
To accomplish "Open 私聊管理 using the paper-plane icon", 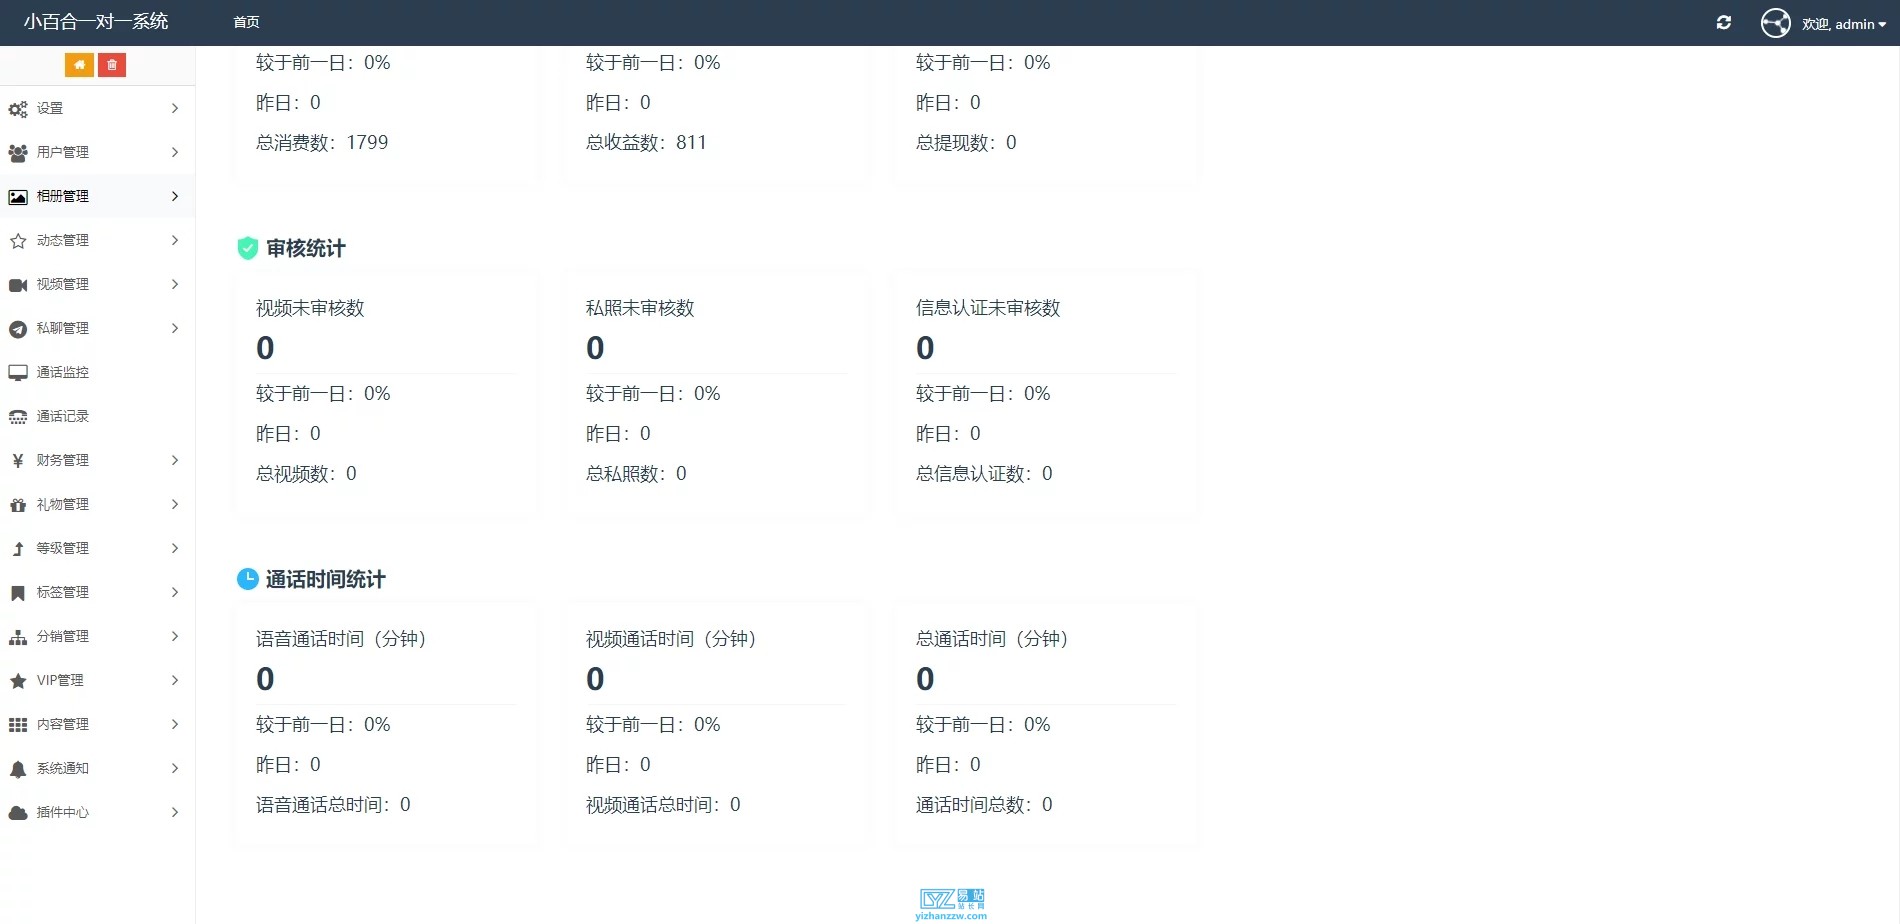I will coord(17,328).
